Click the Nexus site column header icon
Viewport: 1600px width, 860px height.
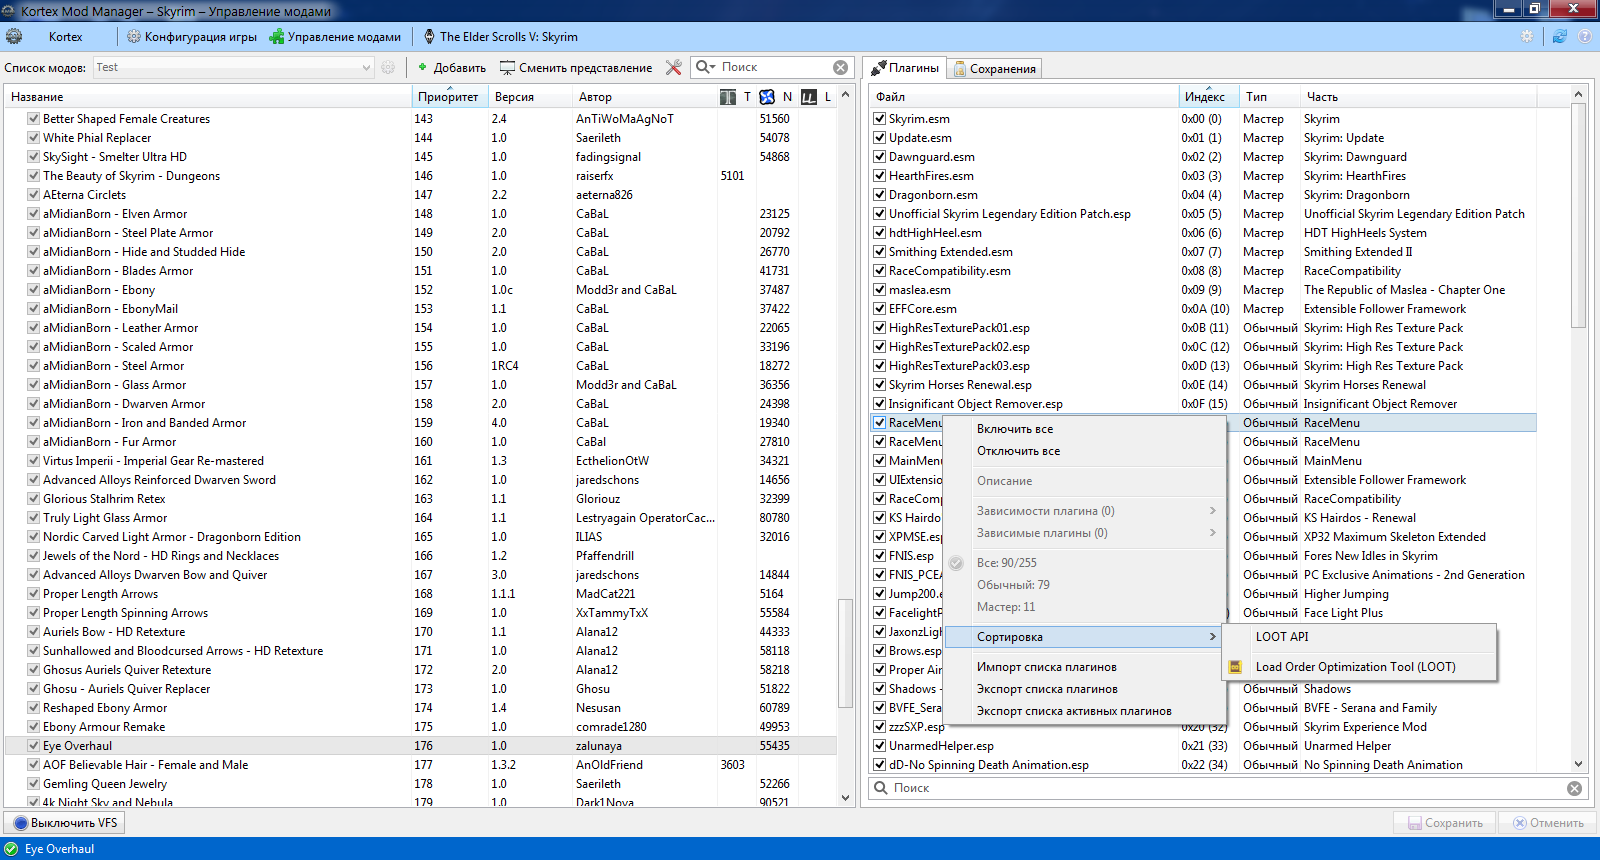pyautogui.click(x=767, y=97)
